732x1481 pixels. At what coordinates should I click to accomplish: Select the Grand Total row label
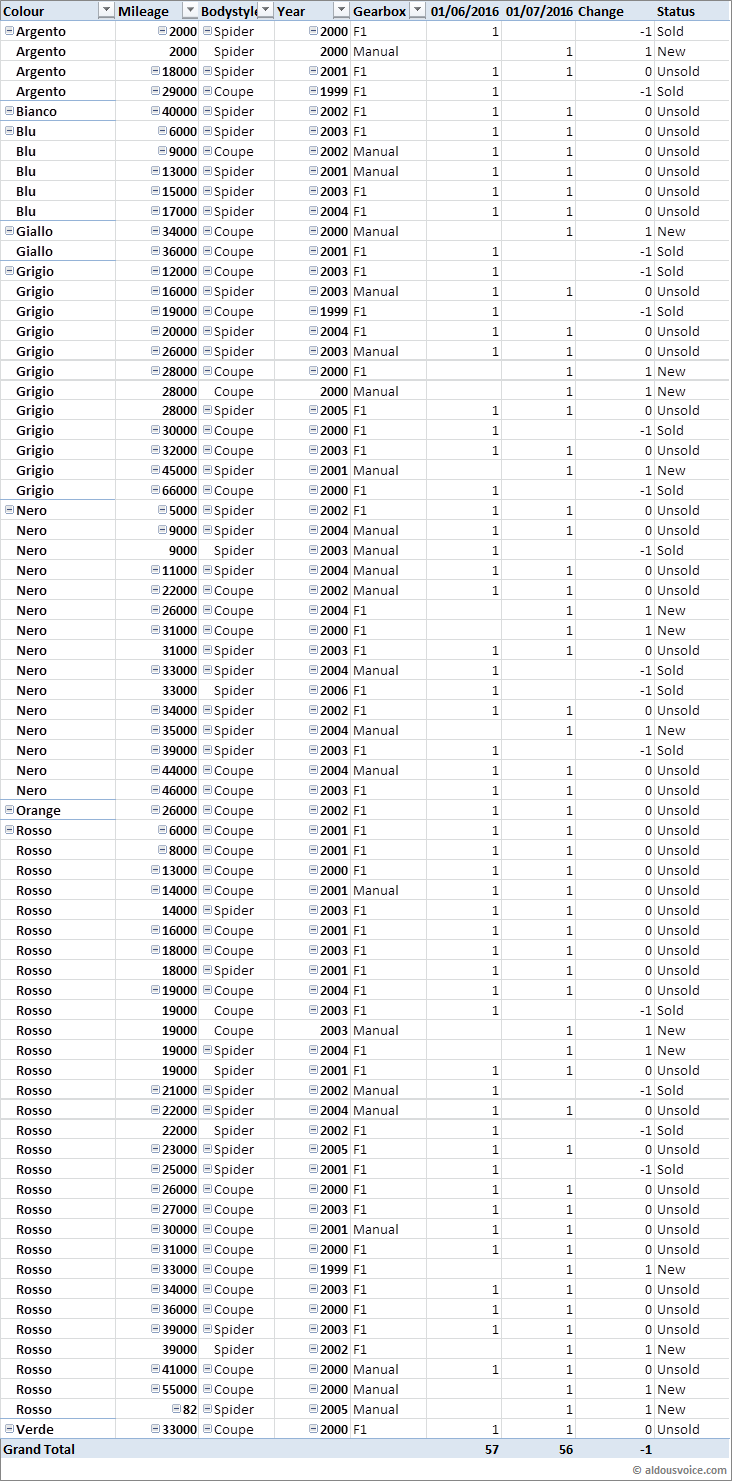click(x=40, y=1449)
